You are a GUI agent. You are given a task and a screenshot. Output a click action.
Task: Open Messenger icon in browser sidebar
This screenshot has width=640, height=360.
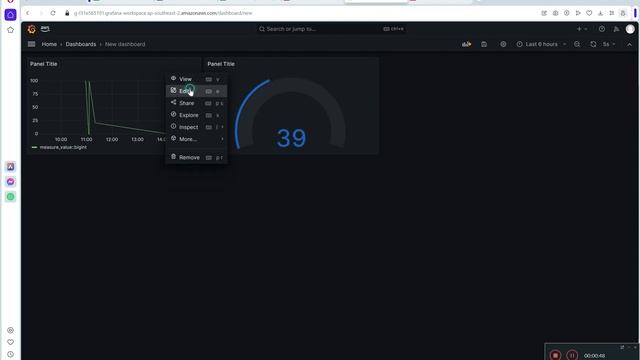(x=11, y=182)
